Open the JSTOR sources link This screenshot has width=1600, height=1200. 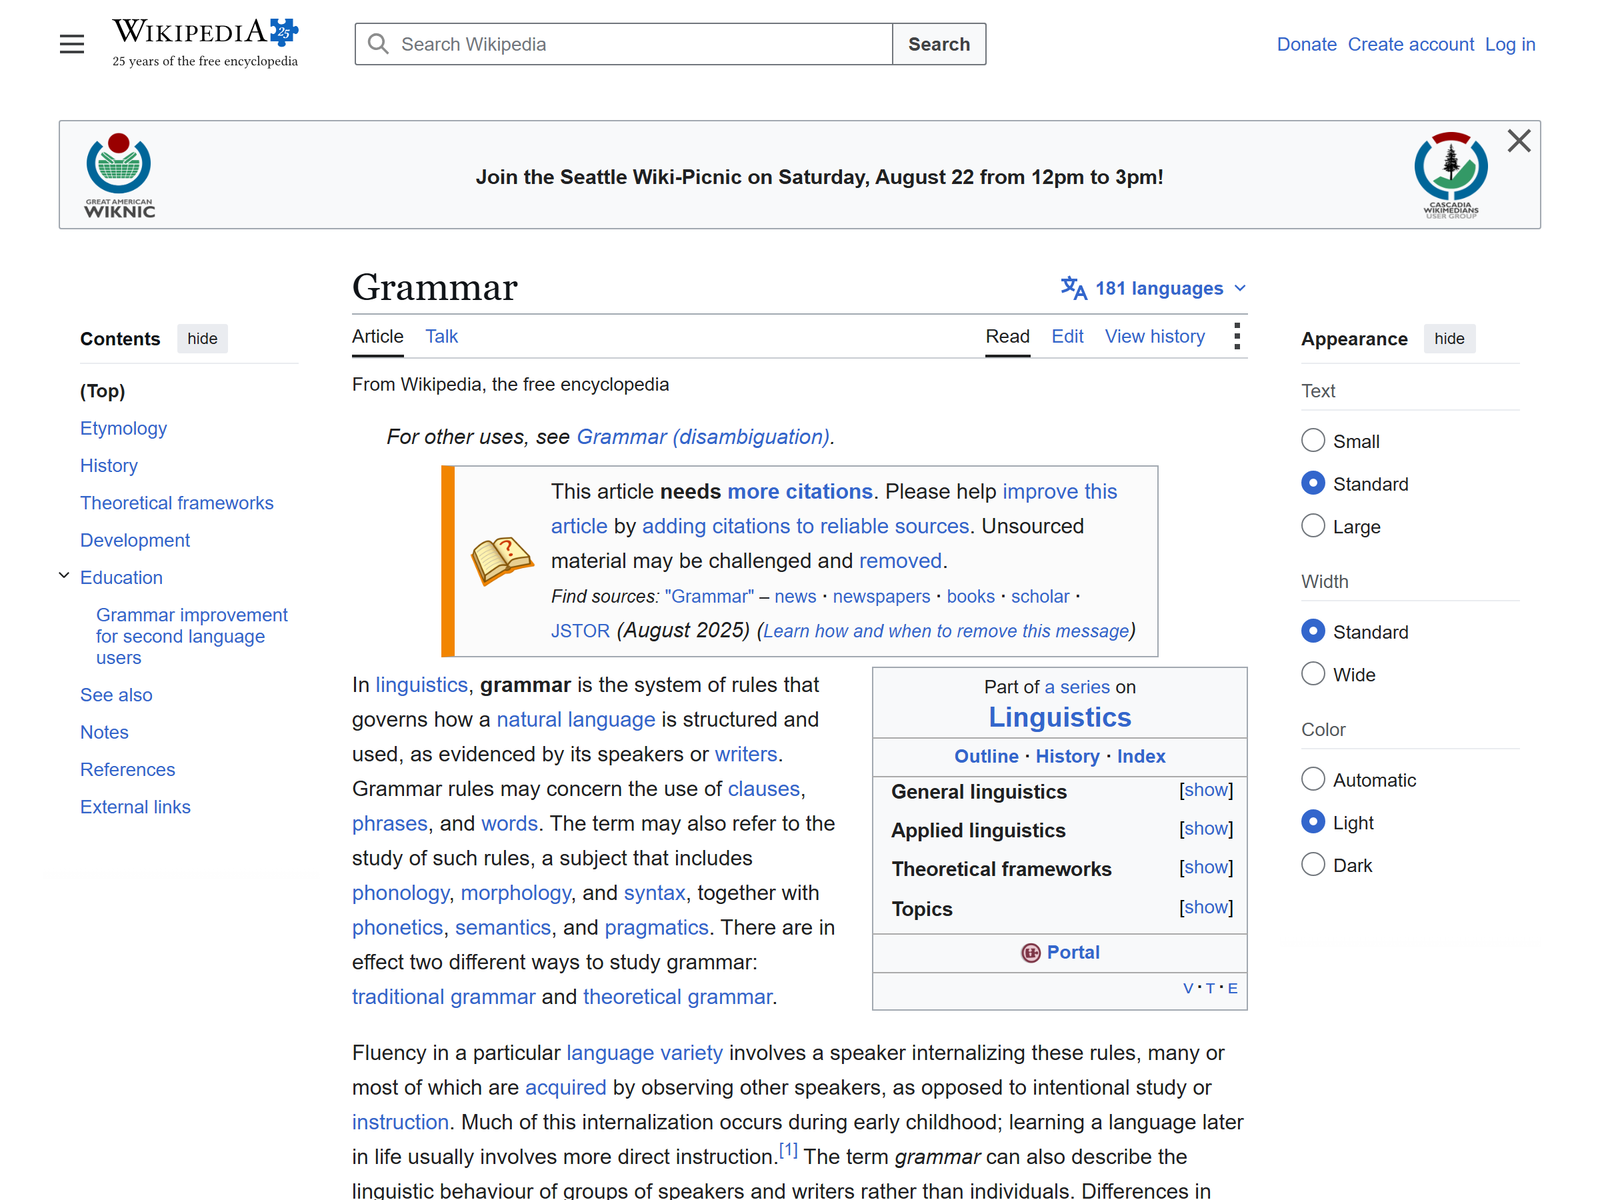click(580, 631)
